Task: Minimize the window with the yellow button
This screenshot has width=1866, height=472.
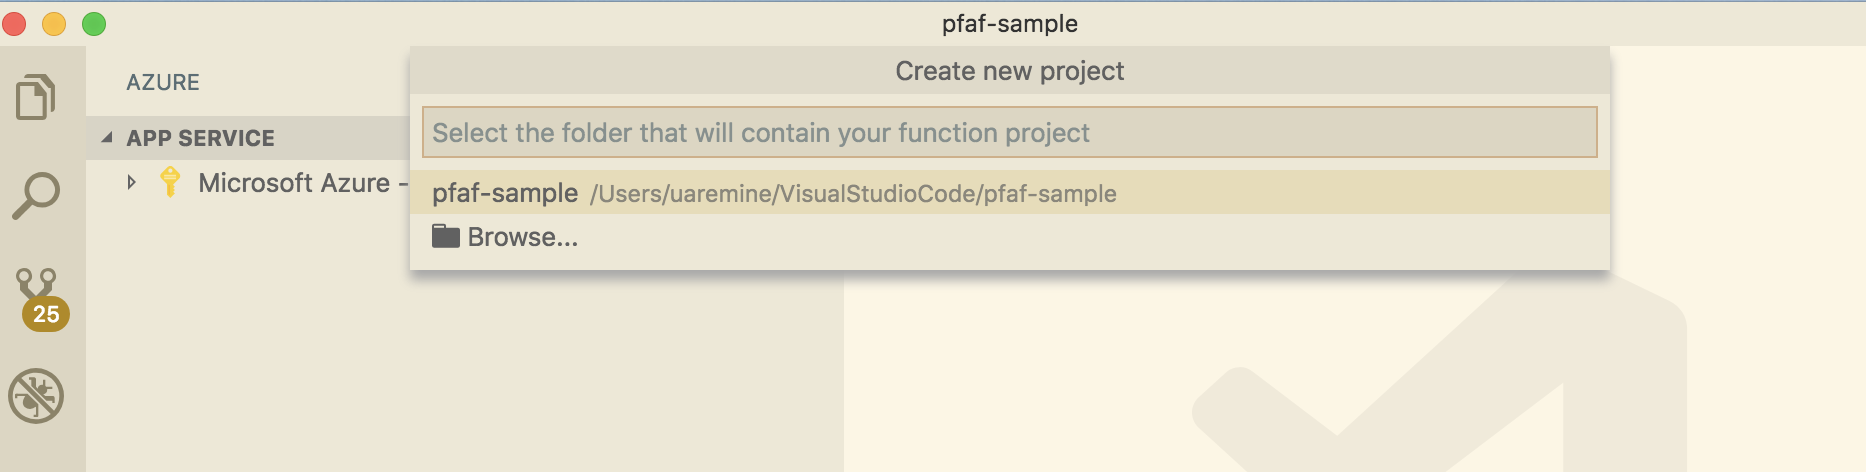Action: [54, 23]
